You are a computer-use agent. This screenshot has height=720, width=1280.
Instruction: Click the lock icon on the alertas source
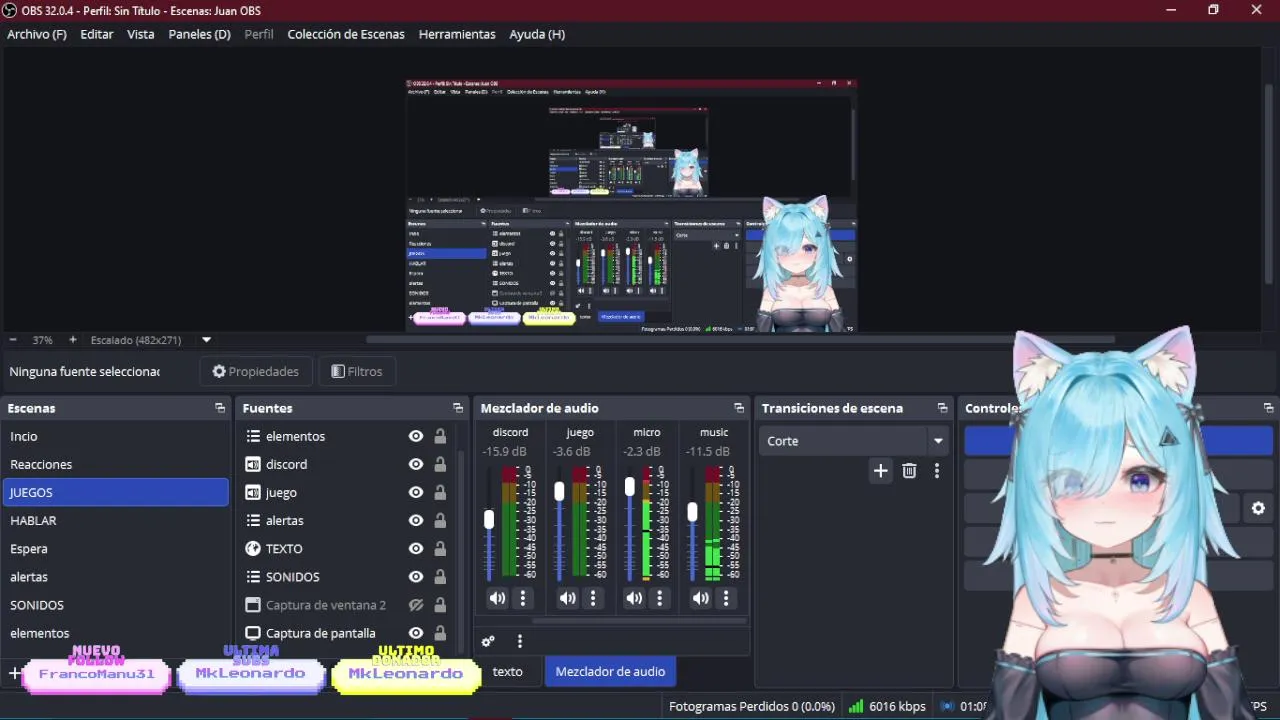(x=440, y=520)
